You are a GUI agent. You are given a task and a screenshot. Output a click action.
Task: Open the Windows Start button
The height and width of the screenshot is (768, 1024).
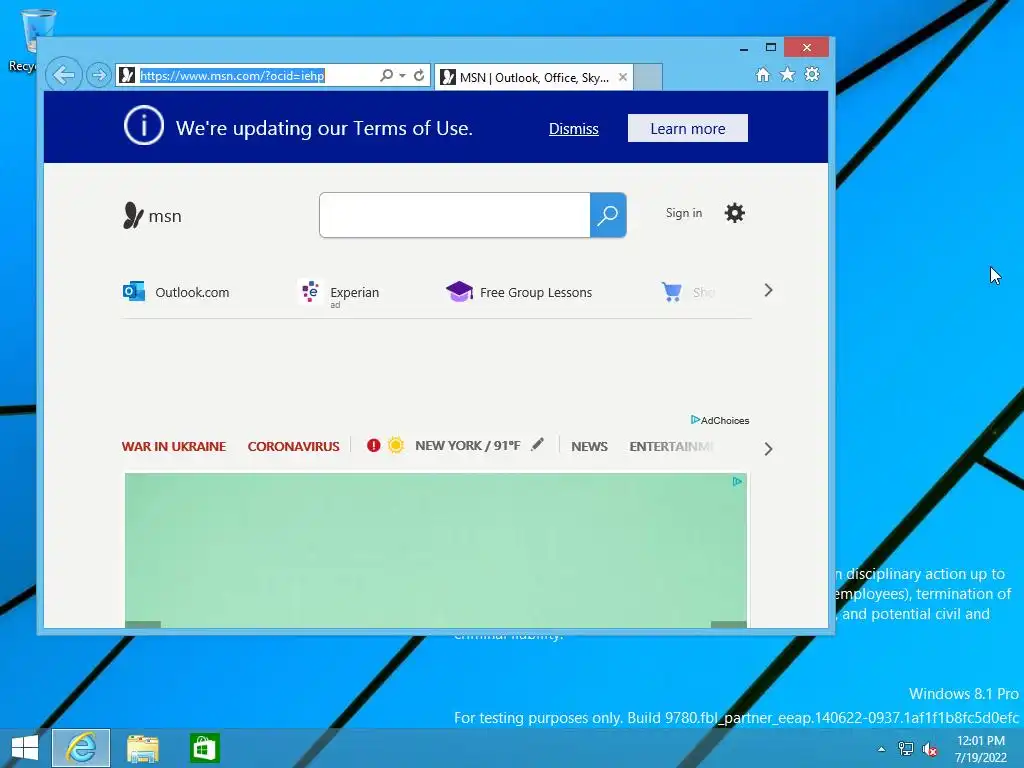coord(25,748)
